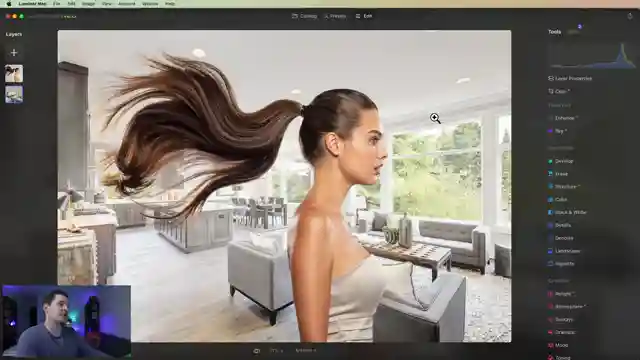
Task: Open the Layer Properties tool
Action: click(x=570, y=78)
